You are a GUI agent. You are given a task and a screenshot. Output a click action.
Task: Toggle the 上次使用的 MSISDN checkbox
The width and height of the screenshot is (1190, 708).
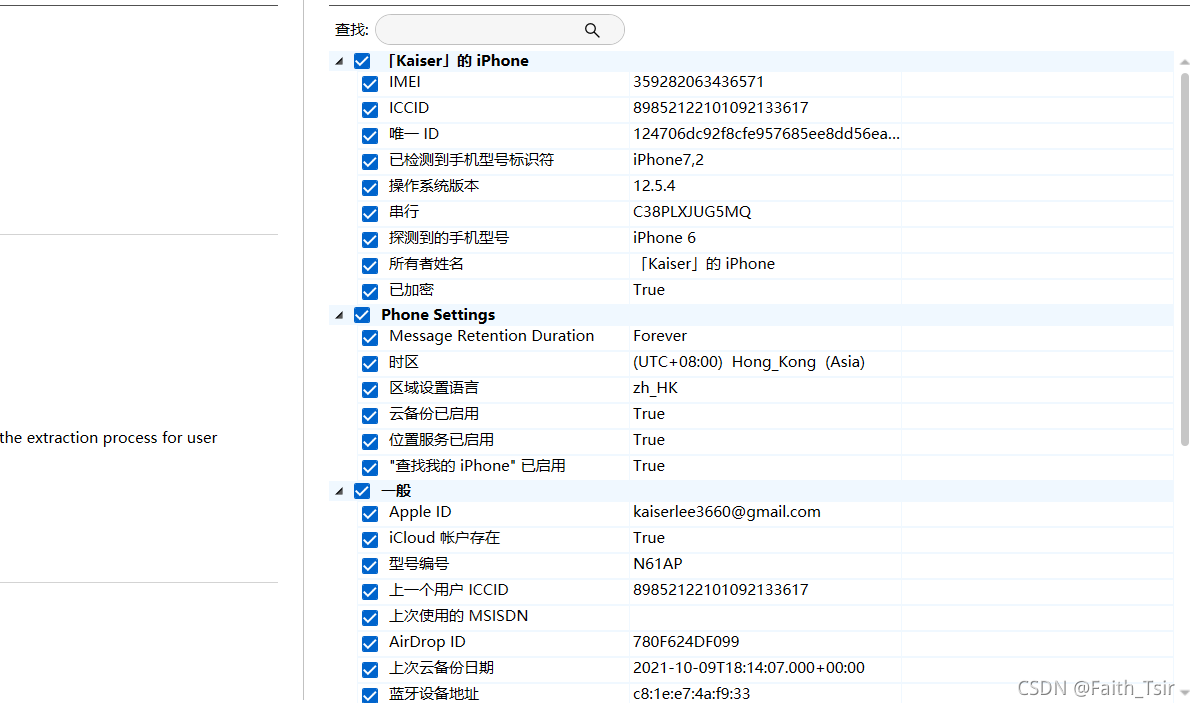tap(370, 618)
